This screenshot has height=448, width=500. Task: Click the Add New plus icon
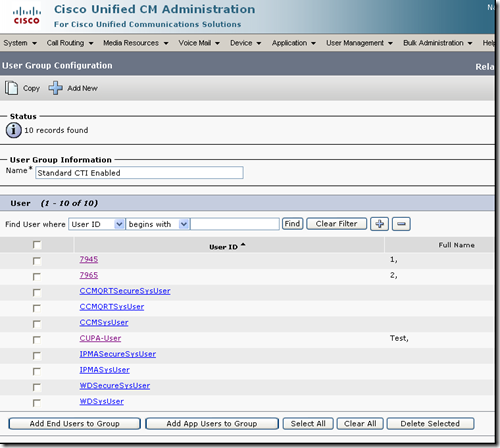point(55,88)
